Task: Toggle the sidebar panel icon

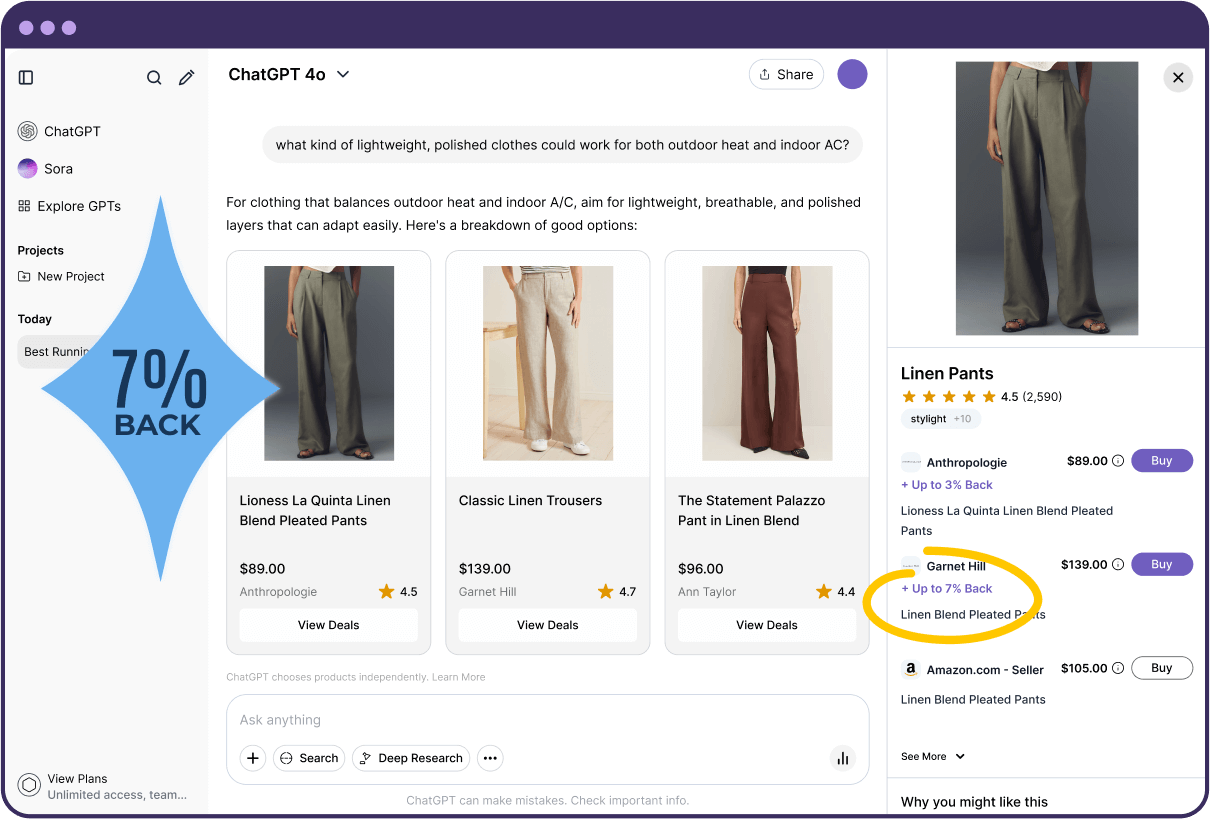Action: click(27, 77)
